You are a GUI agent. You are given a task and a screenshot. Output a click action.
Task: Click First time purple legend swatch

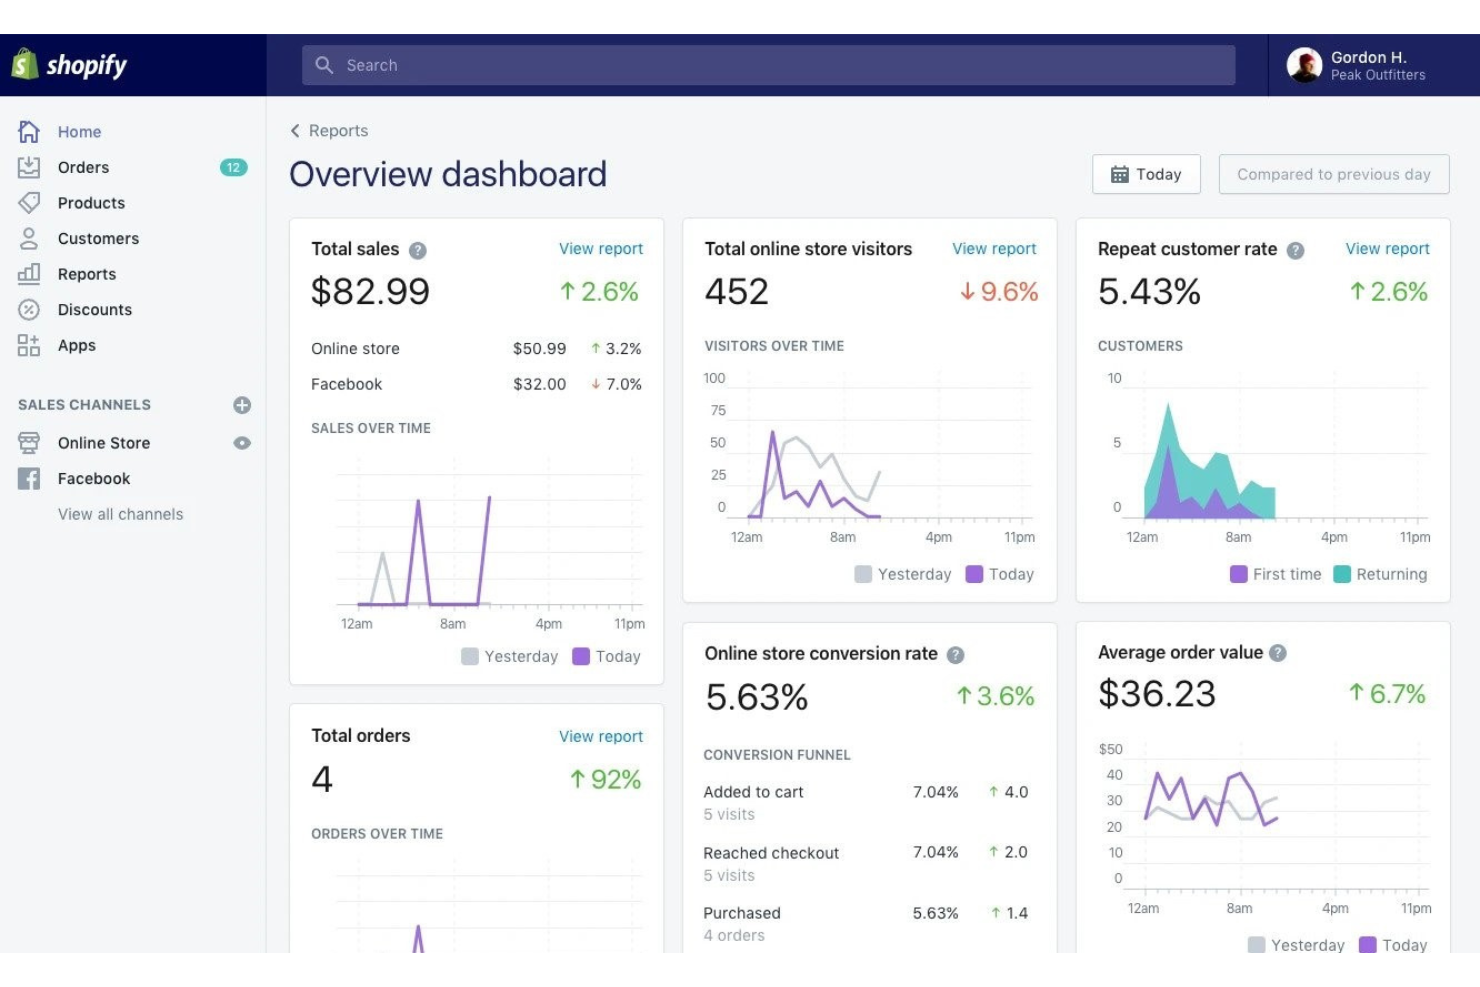point(1239,574)
